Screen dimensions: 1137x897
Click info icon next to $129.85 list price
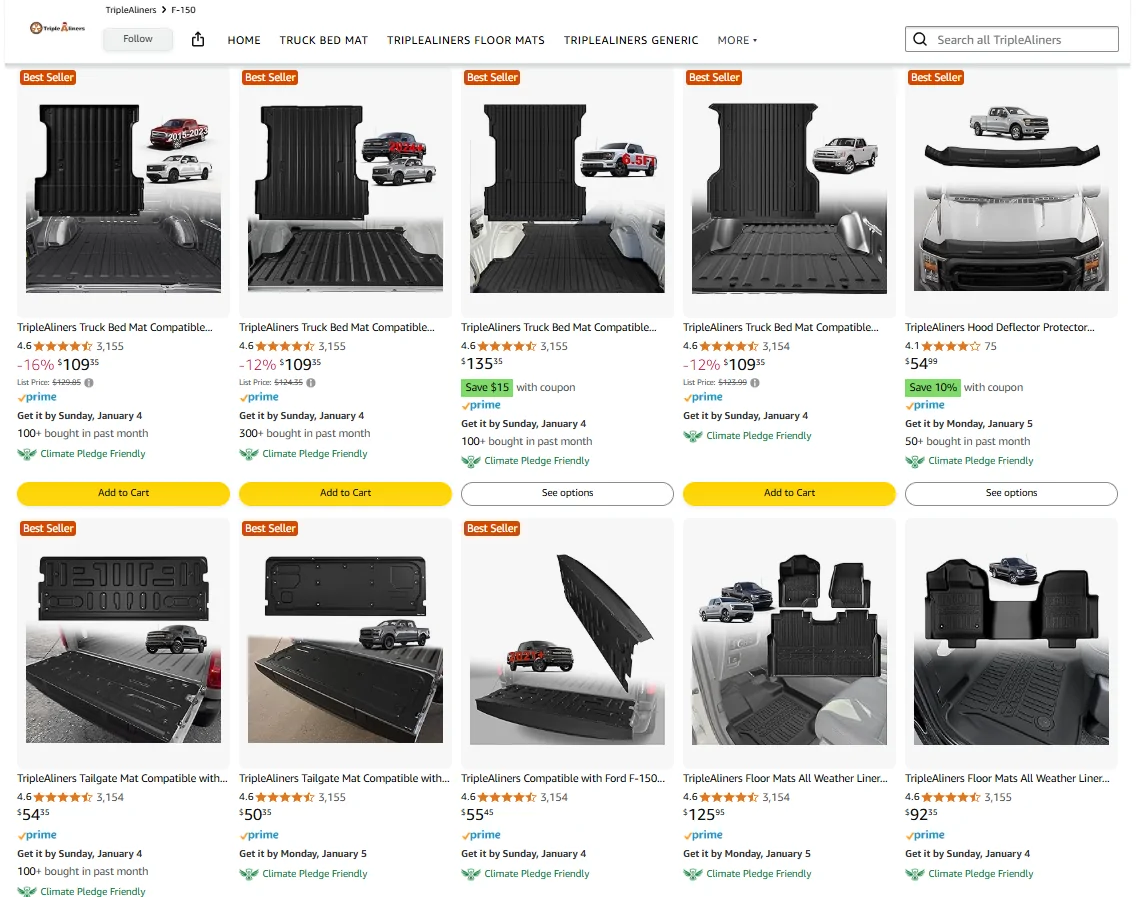tap(89, 382)
